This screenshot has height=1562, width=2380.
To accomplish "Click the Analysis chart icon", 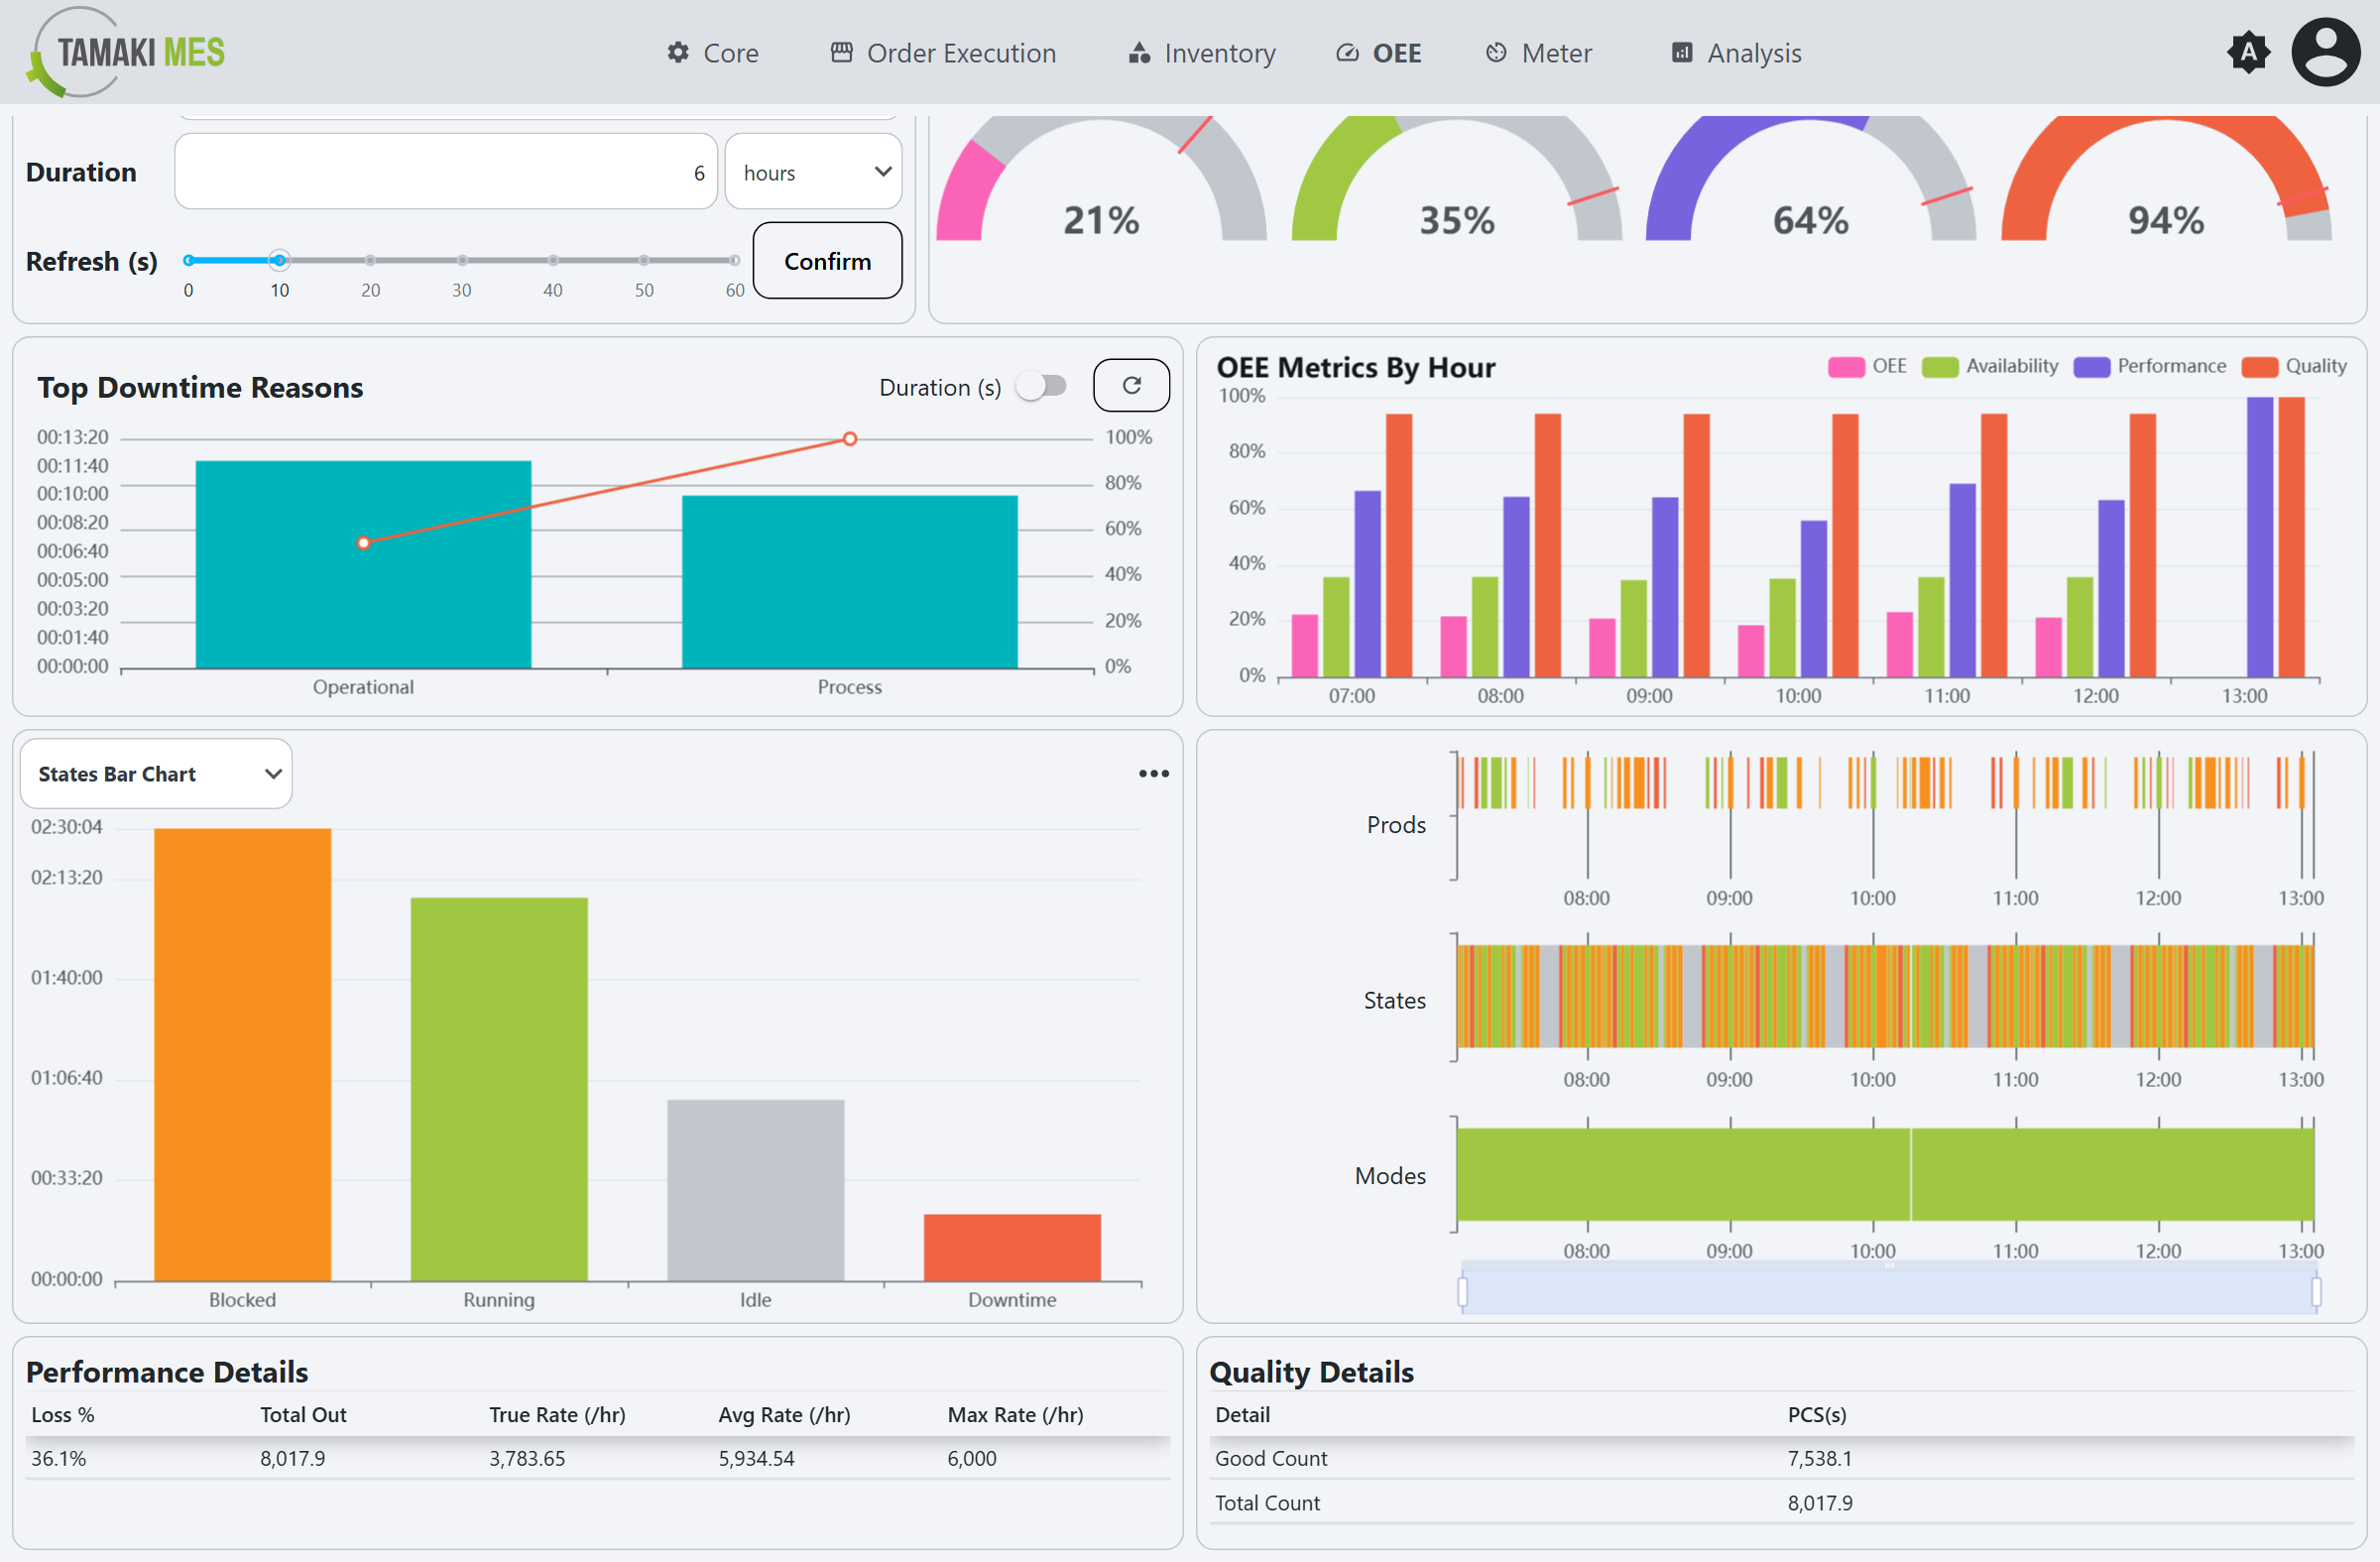I will (x=1682, y=53).
